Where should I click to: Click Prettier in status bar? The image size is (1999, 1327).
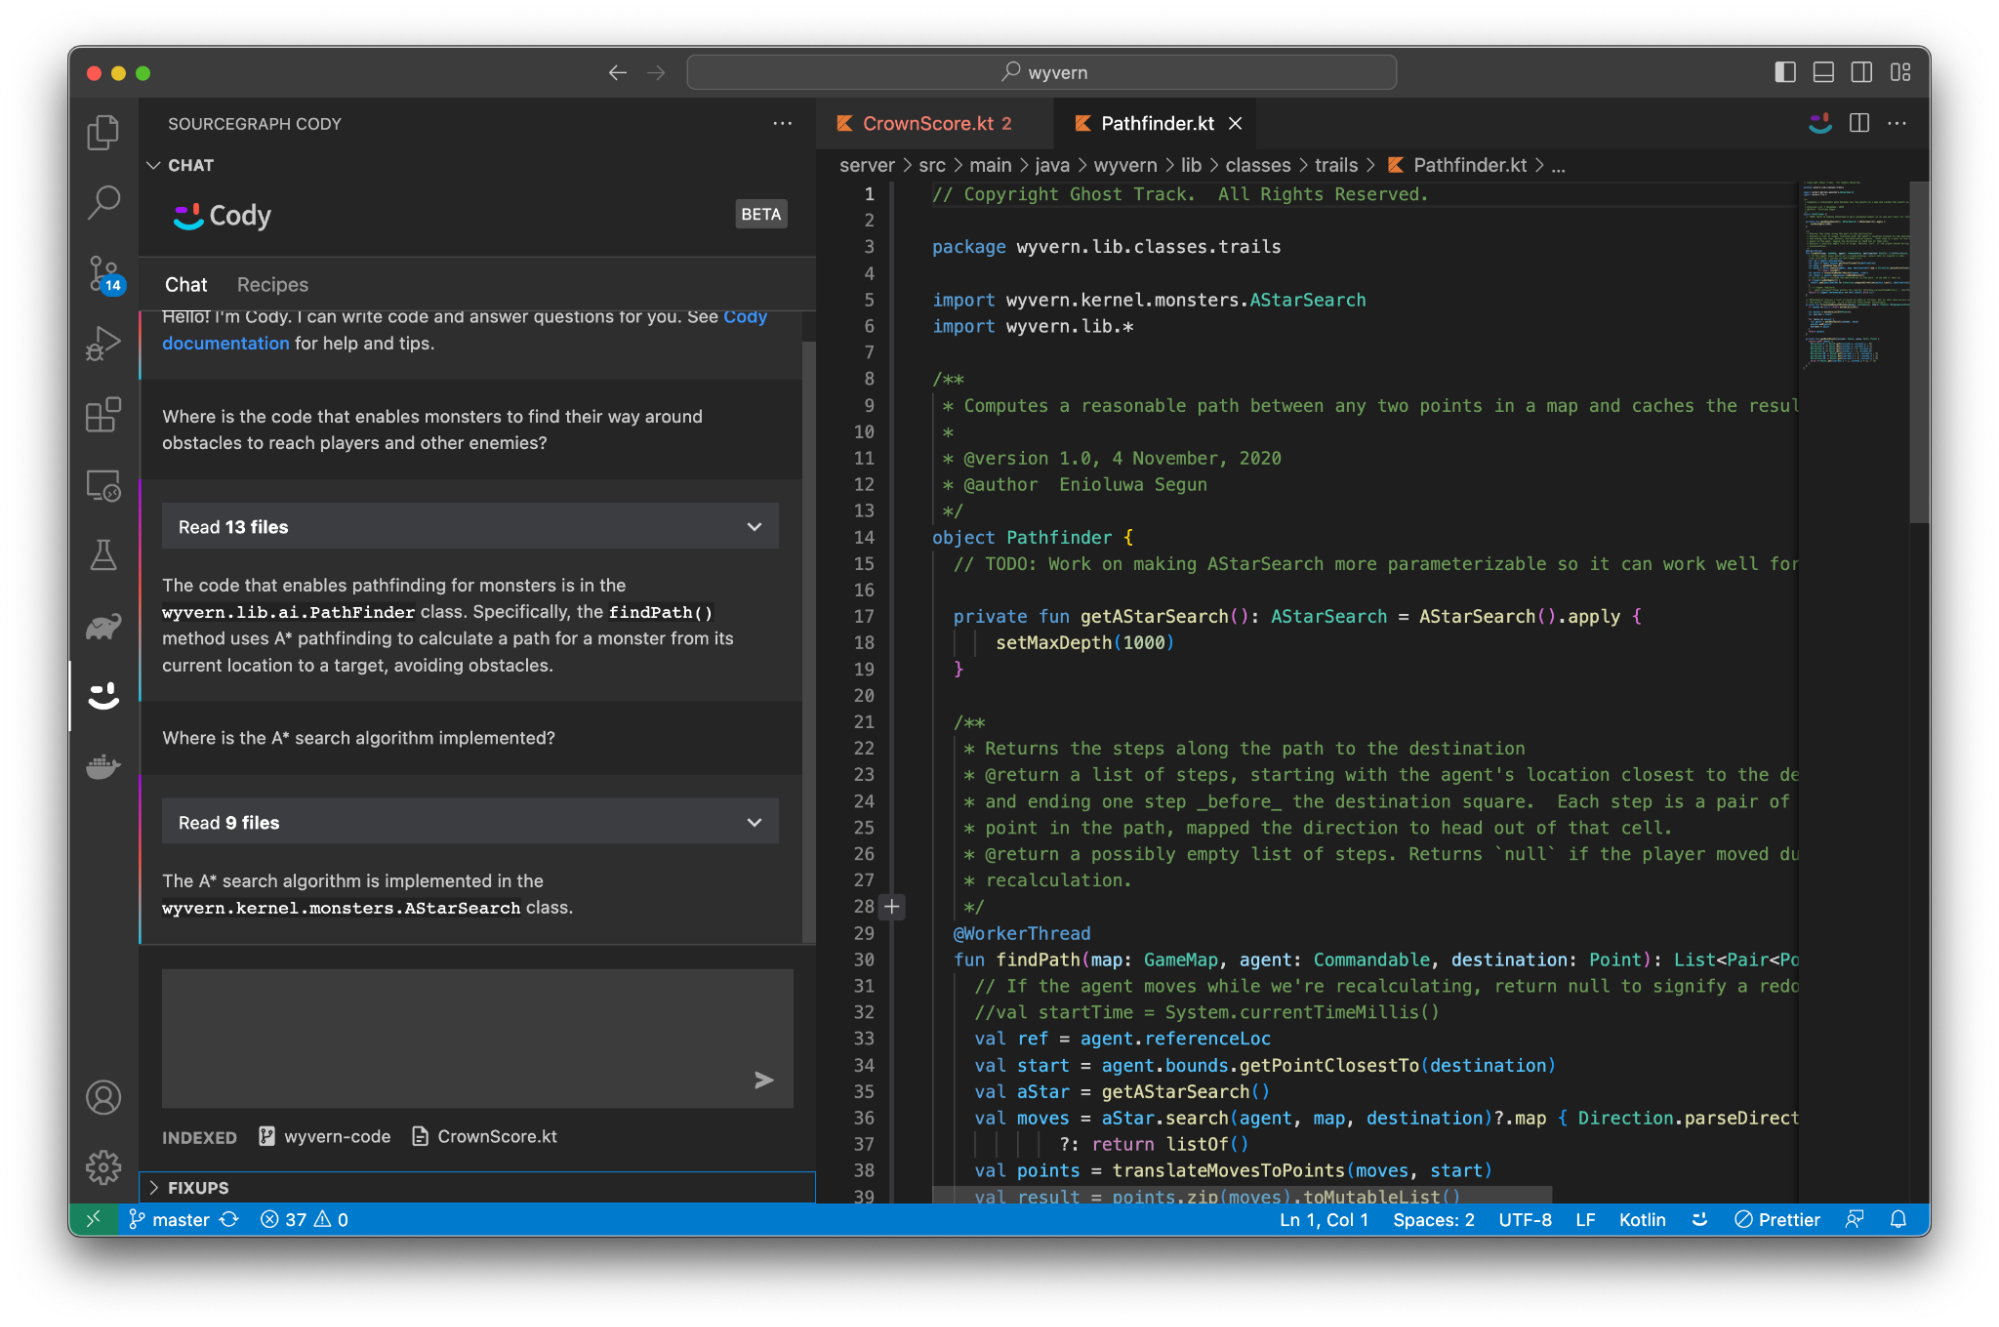pos(1777,1219)
